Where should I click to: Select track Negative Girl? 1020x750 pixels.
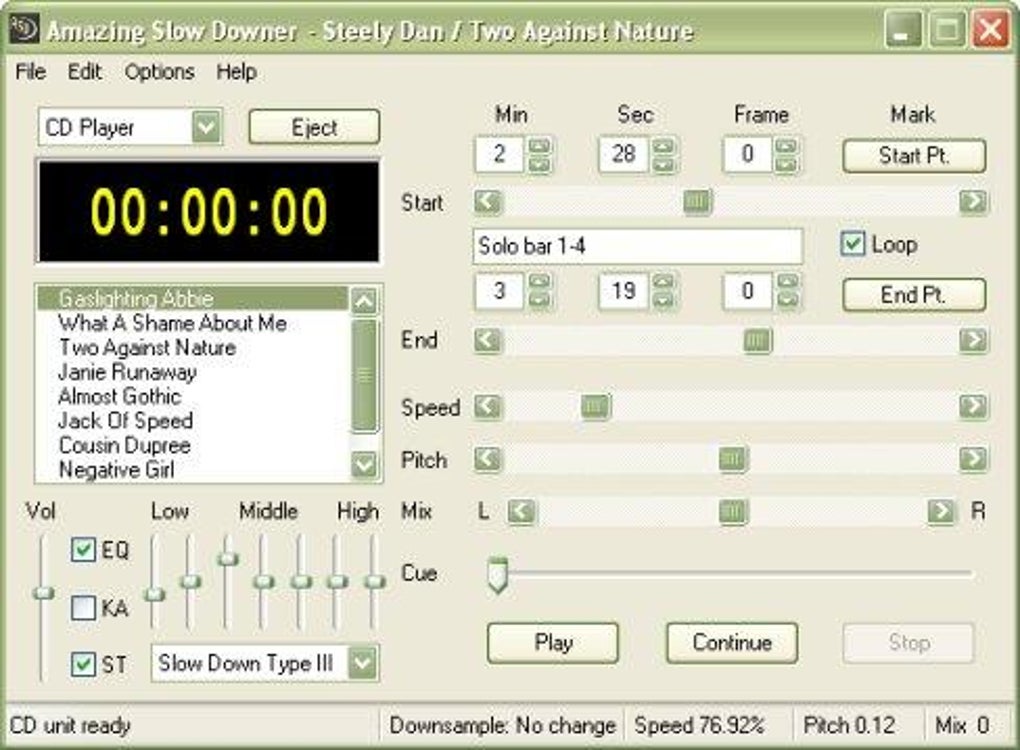[193, 470]
